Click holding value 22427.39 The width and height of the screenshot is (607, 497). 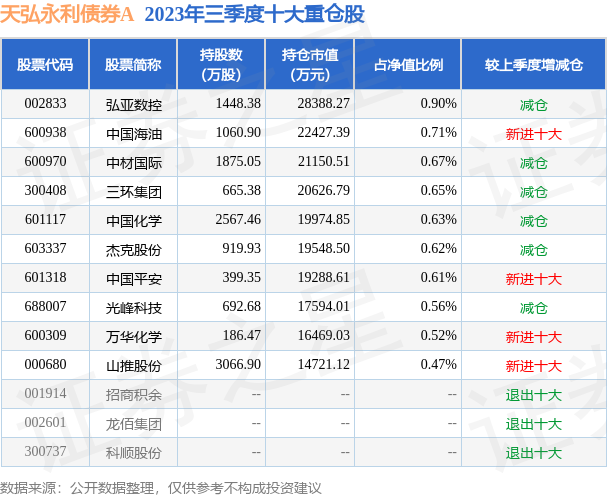click(324, 132)
